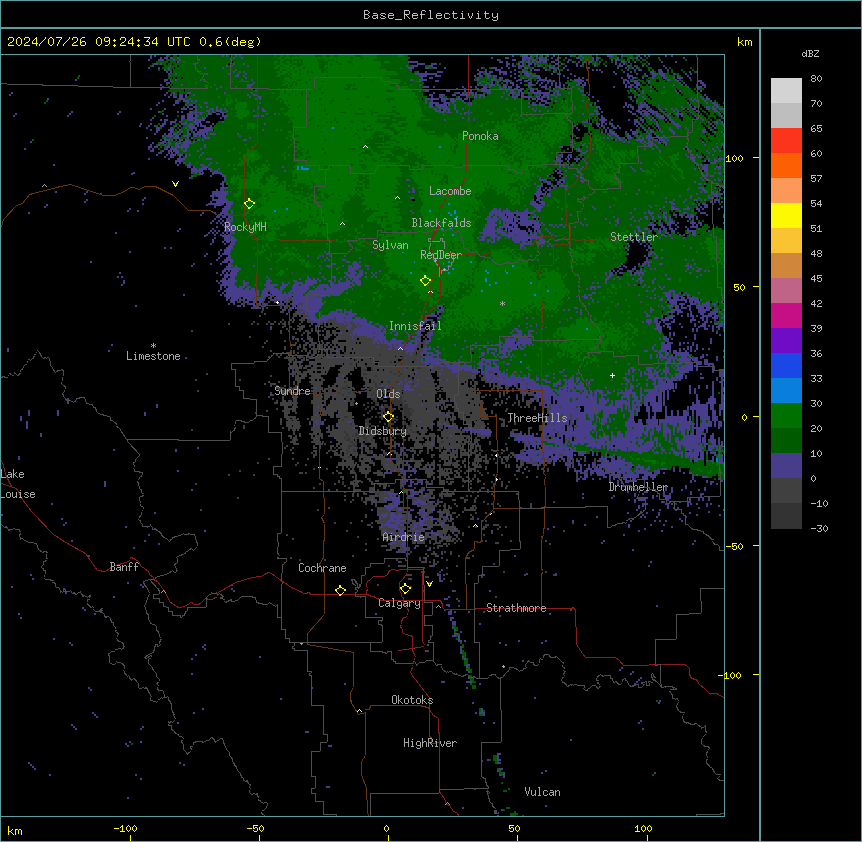This screenshot has width=862, height=842.
Task: Click the yellow diamond marker above the Calgary label
Action: pyautogui.click(x=405, y=589)
